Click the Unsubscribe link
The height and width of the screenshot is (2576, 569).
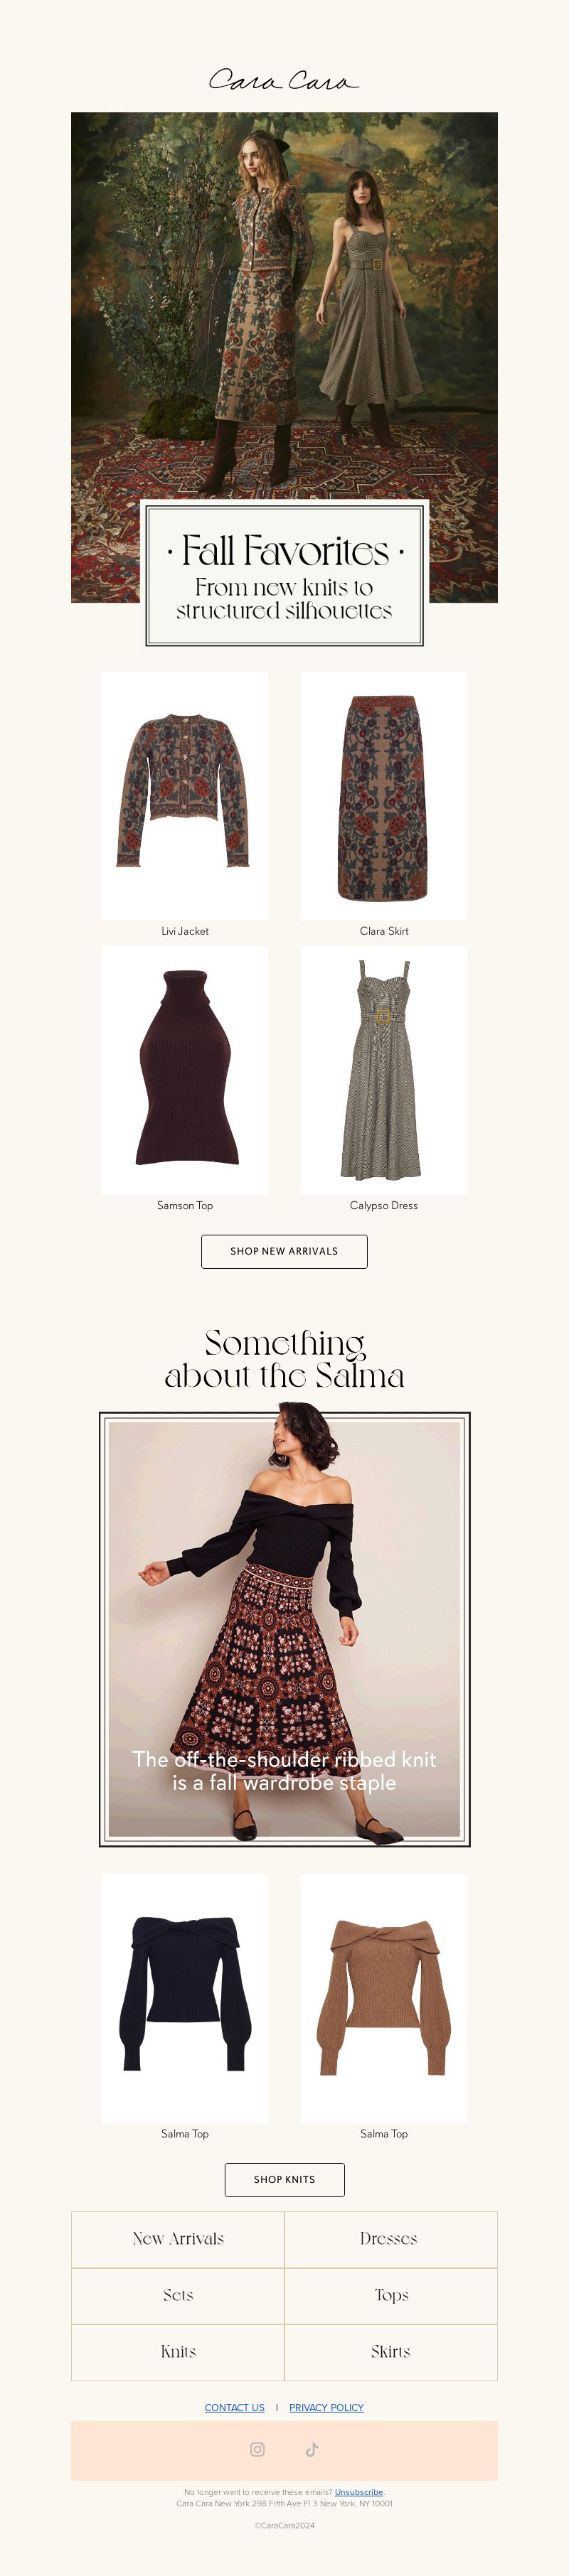[359, 2492]
